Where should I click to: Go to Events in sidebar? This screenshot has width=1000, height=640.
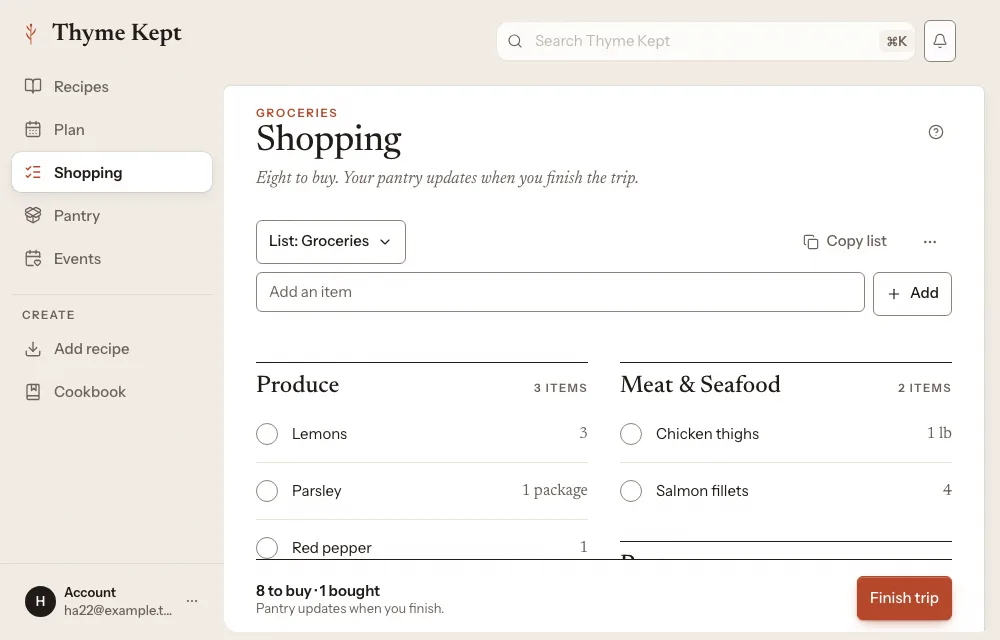(112, 258)
